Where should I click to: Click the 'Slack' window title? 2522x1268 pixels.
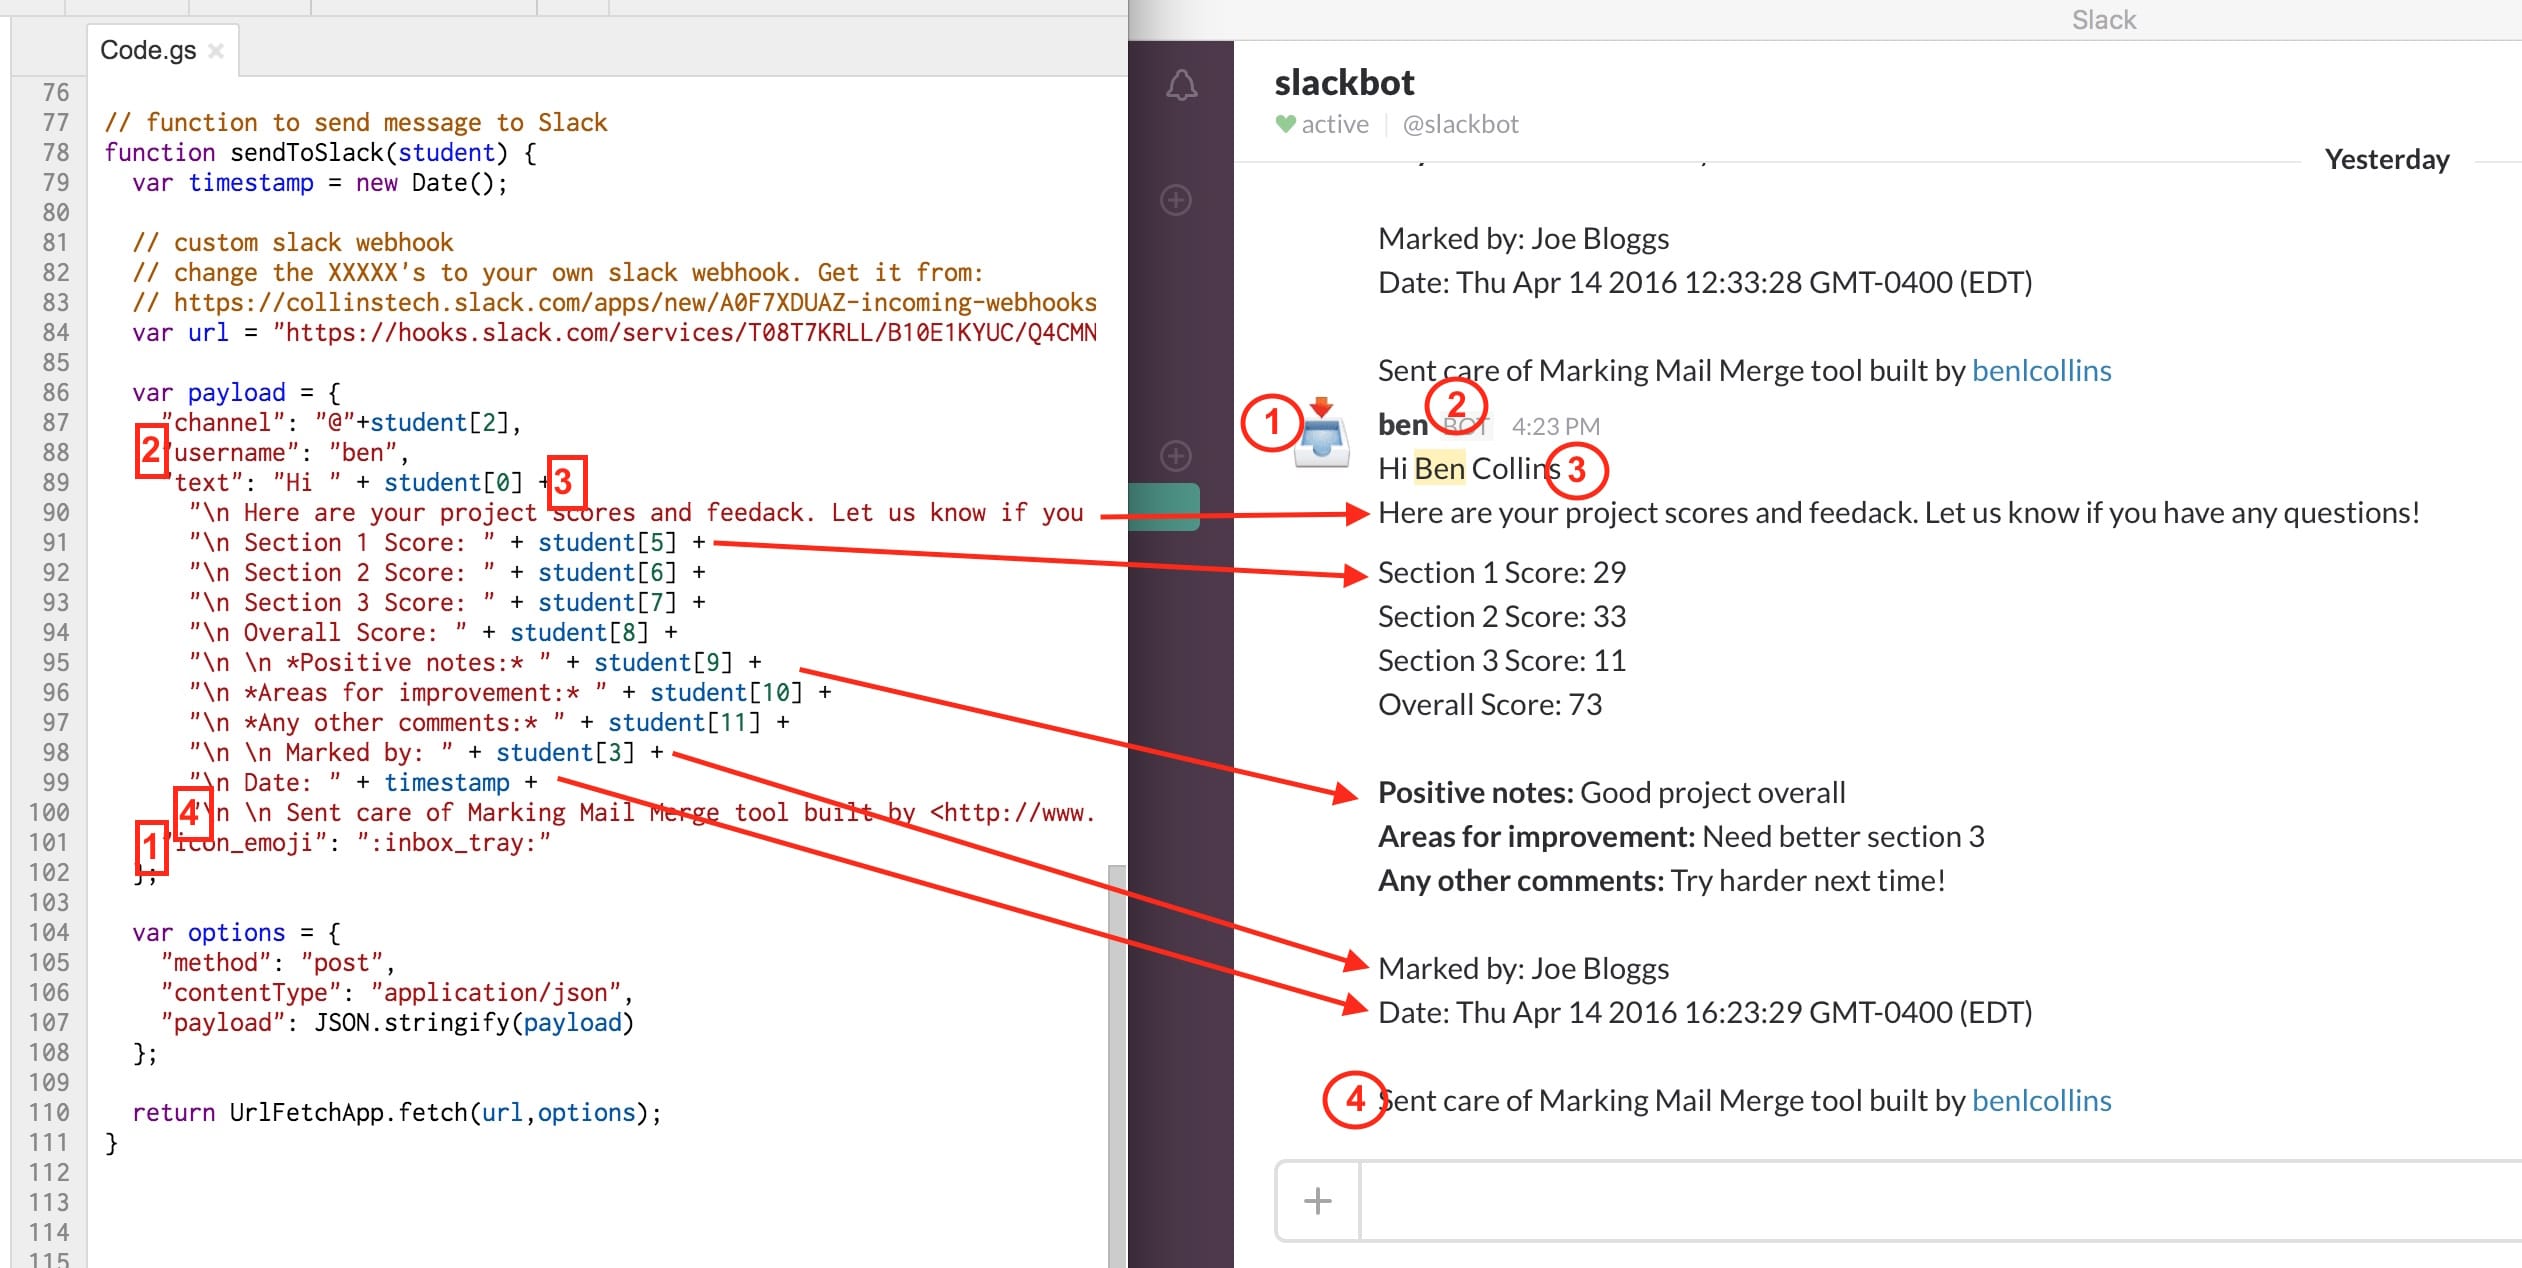[2104, 20]
